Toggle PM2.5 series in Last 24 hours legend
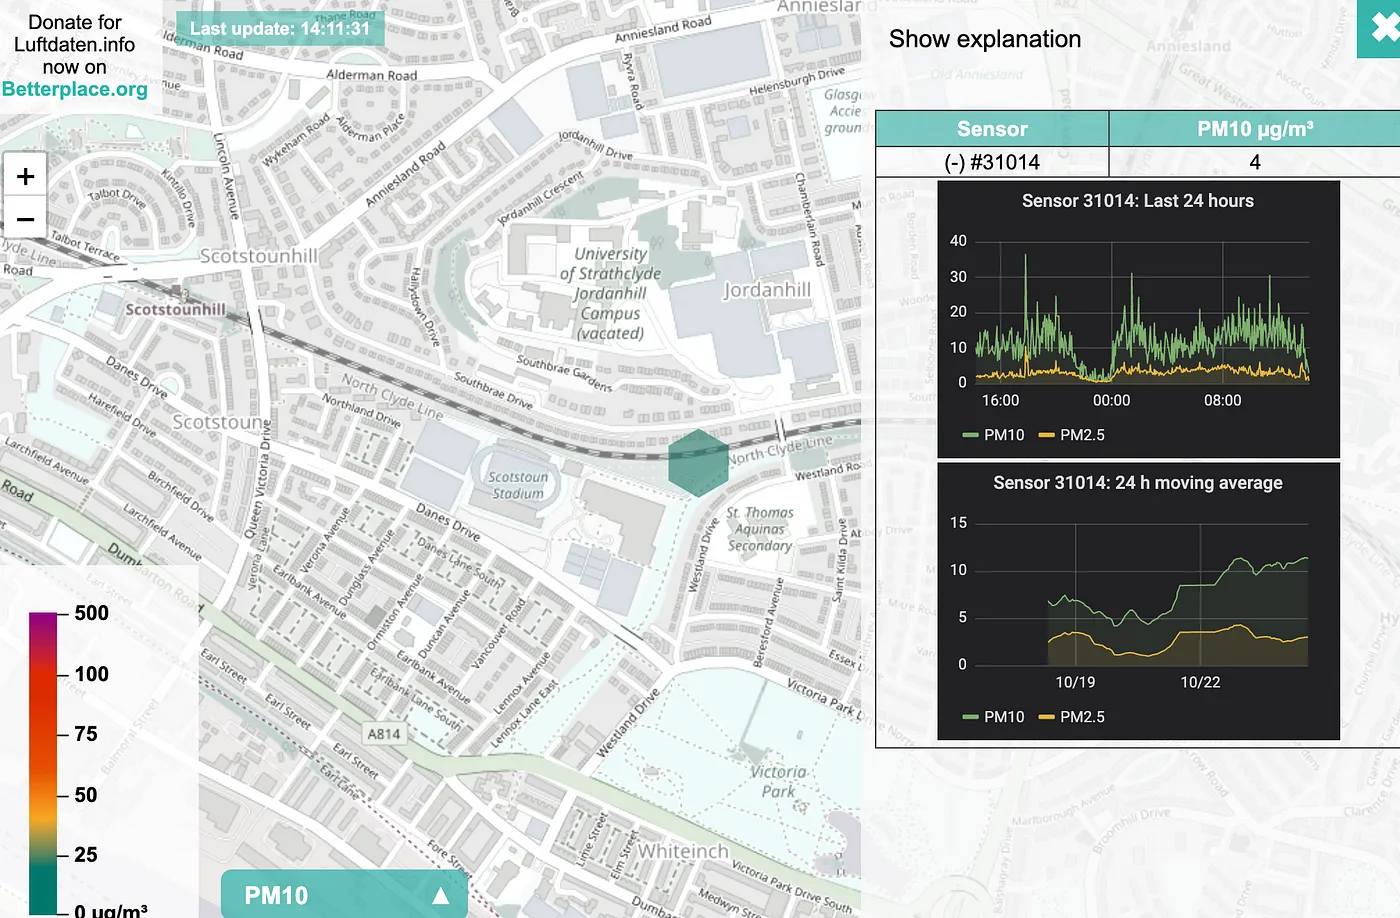The height and width of the screenshot is (918, 1400). click(x=1072, y=435)
